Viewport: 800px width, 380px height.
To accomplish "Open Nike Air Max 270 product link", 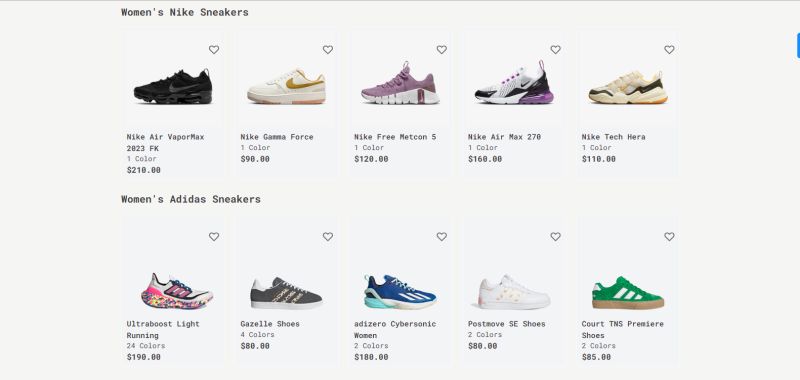I will point(505,137).
